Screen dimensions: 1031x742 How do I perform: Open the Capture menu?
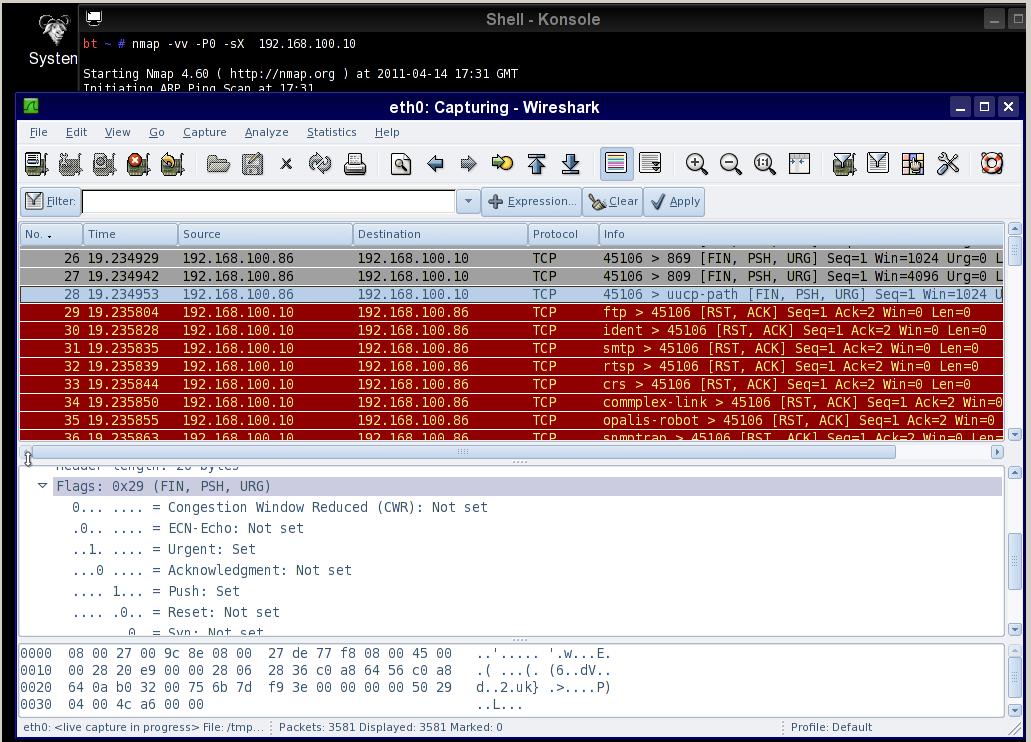[204, 132]
